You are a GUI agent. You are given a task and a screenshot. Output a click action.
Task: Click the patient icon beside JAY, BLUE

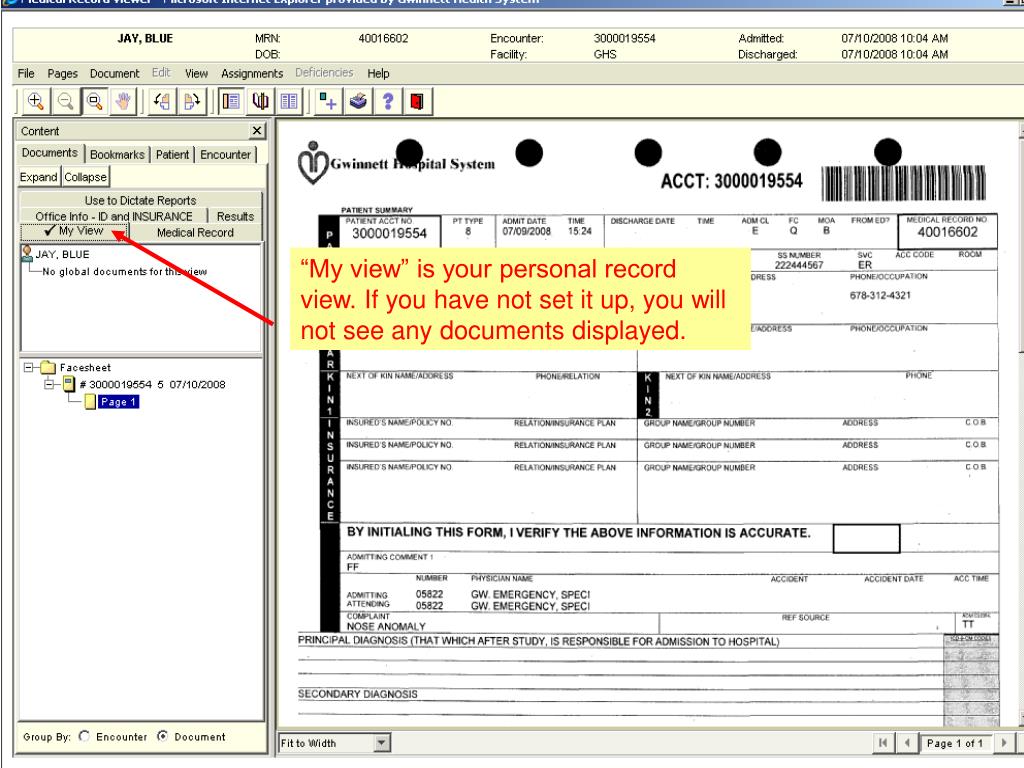click(27, 253)
